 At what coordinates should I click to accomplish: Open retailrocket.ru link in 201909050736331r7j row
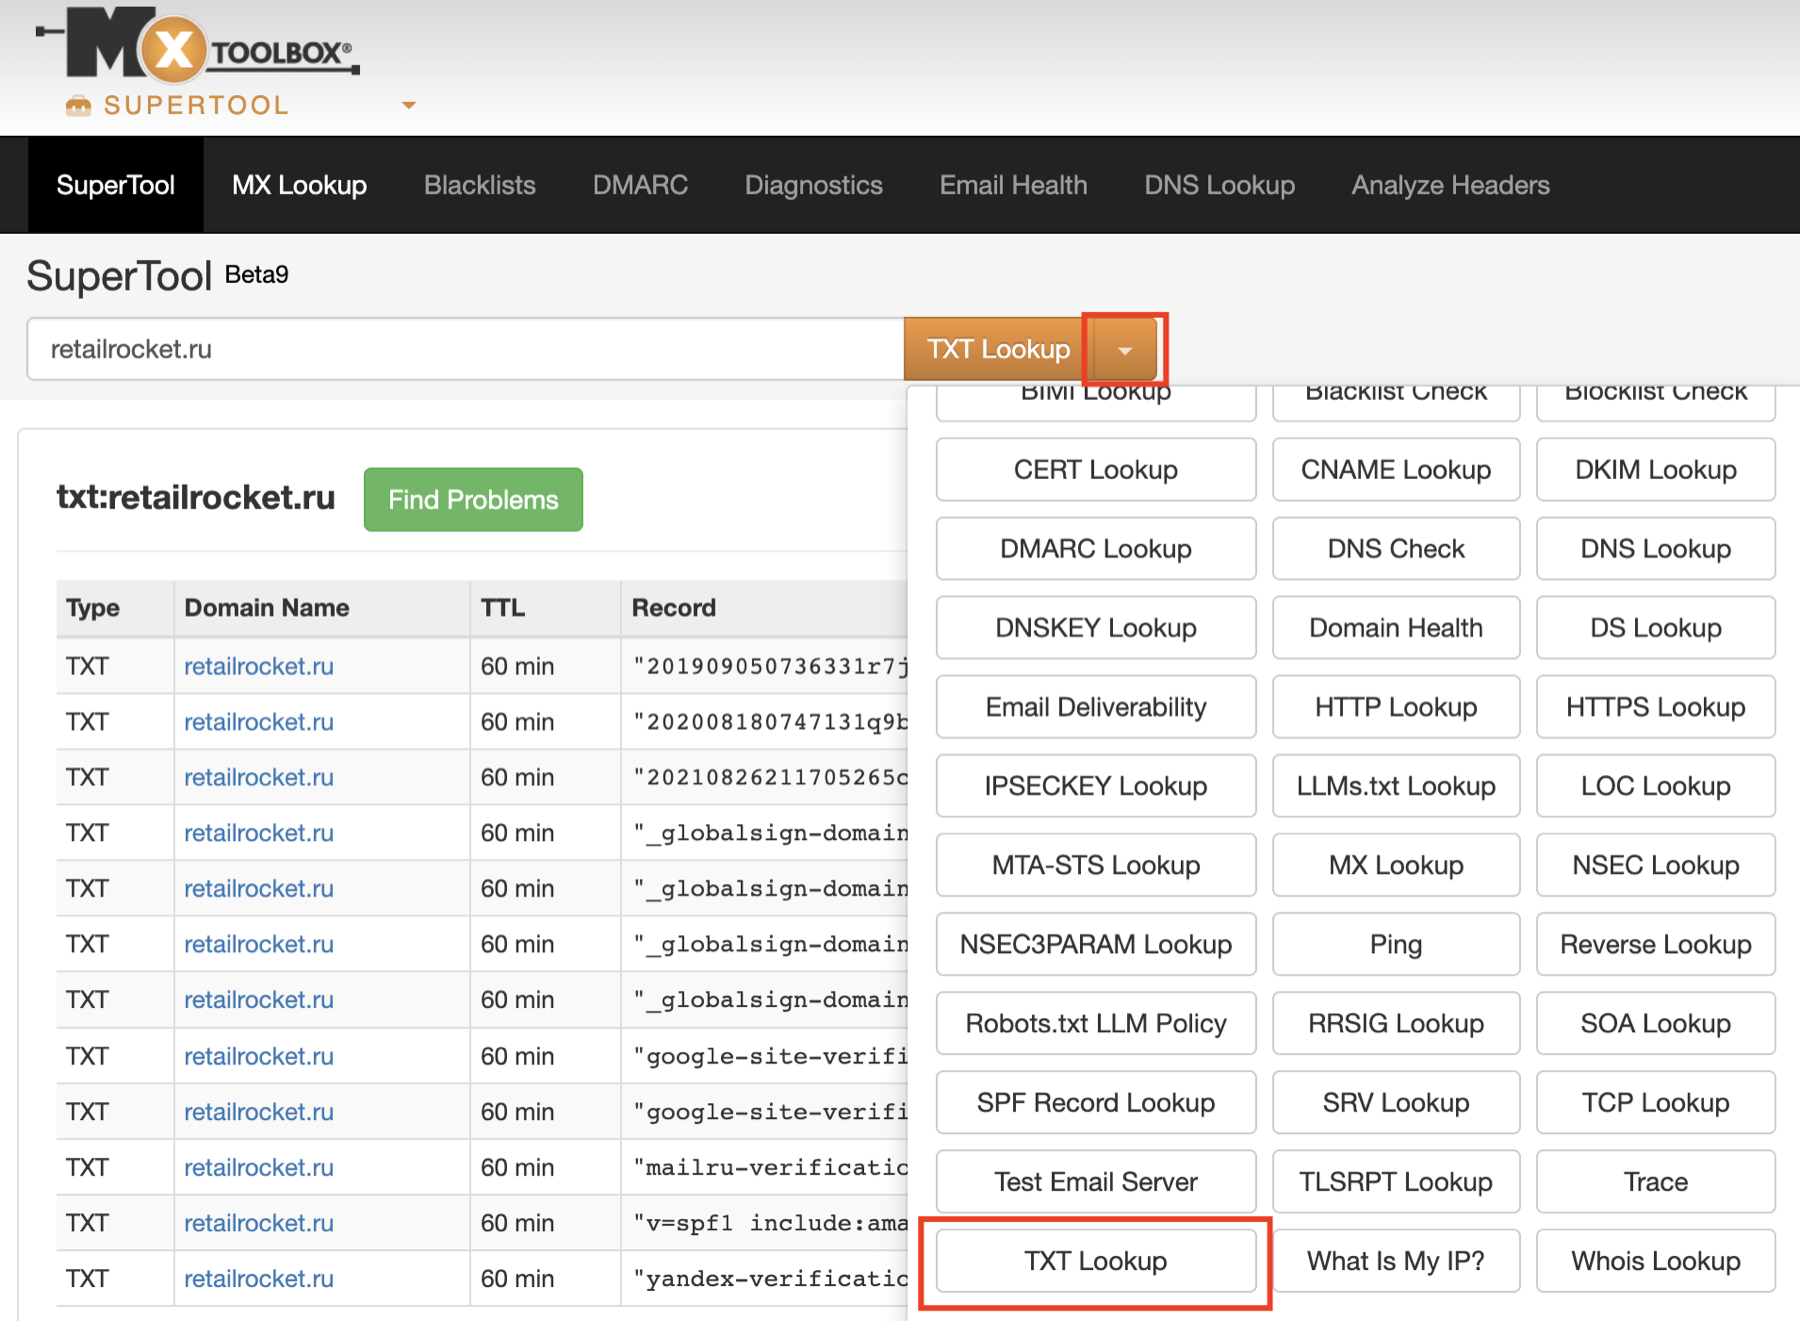pos(258,666)
